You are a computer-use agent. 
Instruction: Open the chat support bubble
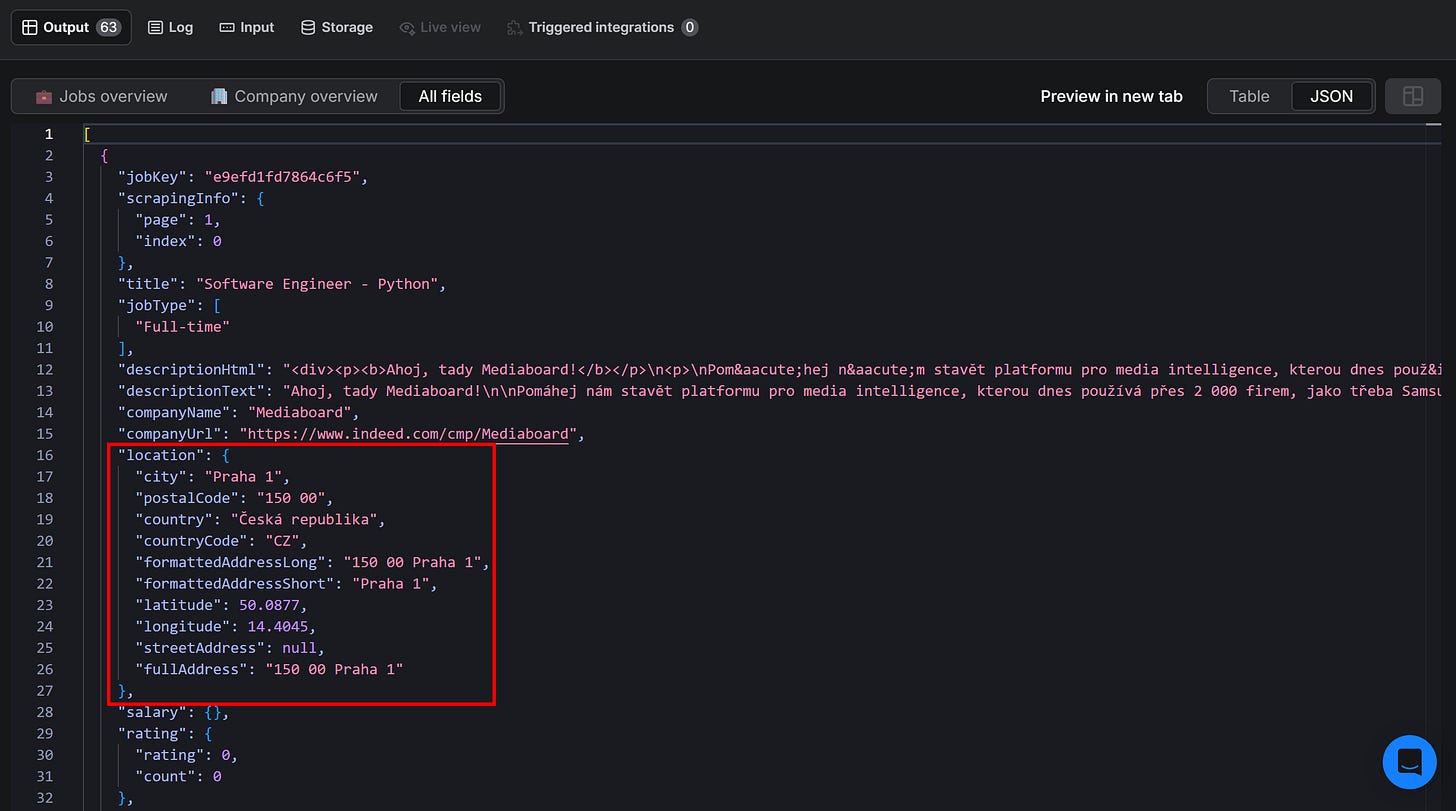tap(1409, 761)
